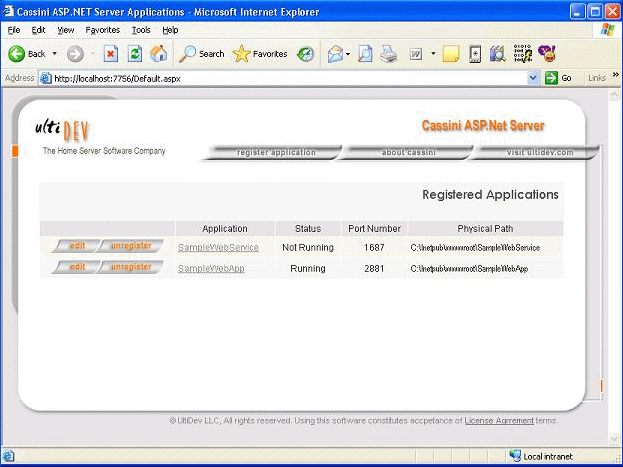Click the Windows flag logo icon

(x=608, y=30)
